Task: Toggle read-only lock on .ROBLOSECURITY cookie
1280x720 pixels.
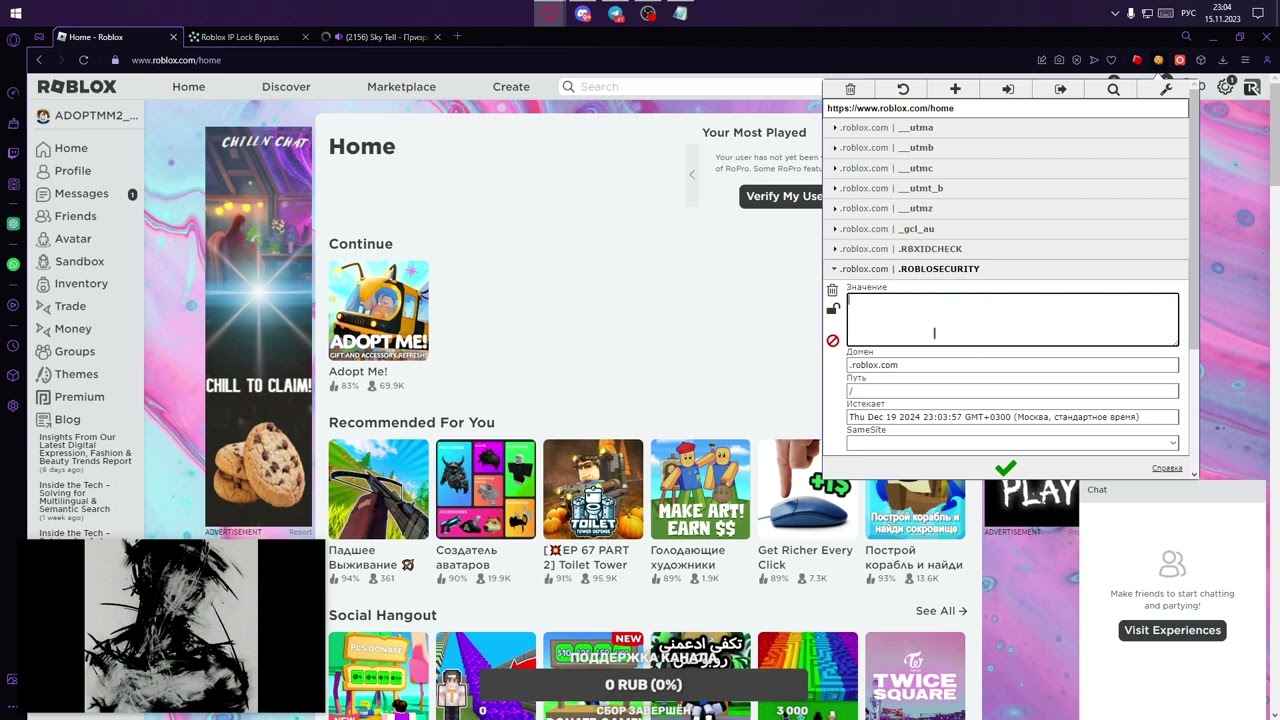Action: (832, 310)
